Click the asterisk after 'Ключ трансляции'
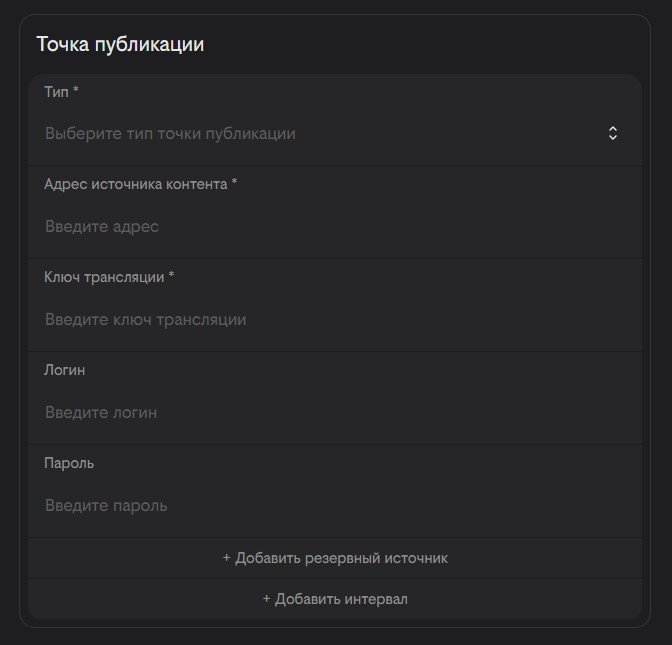The width and height of the screenshot is (672, 645). (x=171, y=277)
